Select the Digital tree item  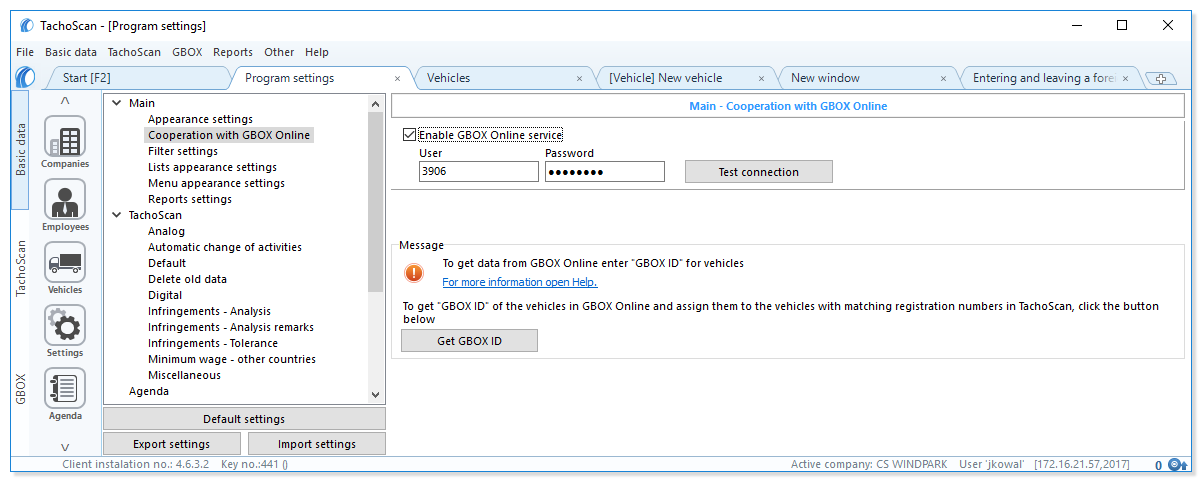[165, 295]
